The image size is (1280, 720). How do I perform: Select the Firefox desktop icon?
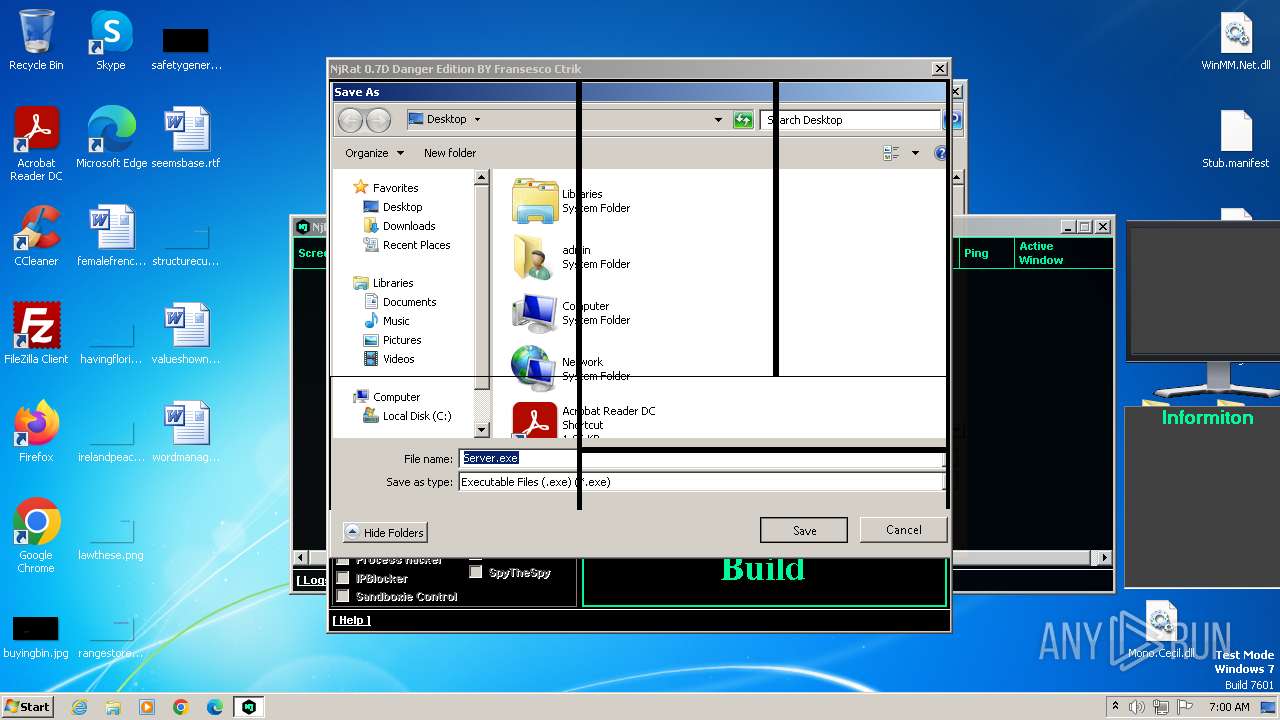tap(36, 432)
